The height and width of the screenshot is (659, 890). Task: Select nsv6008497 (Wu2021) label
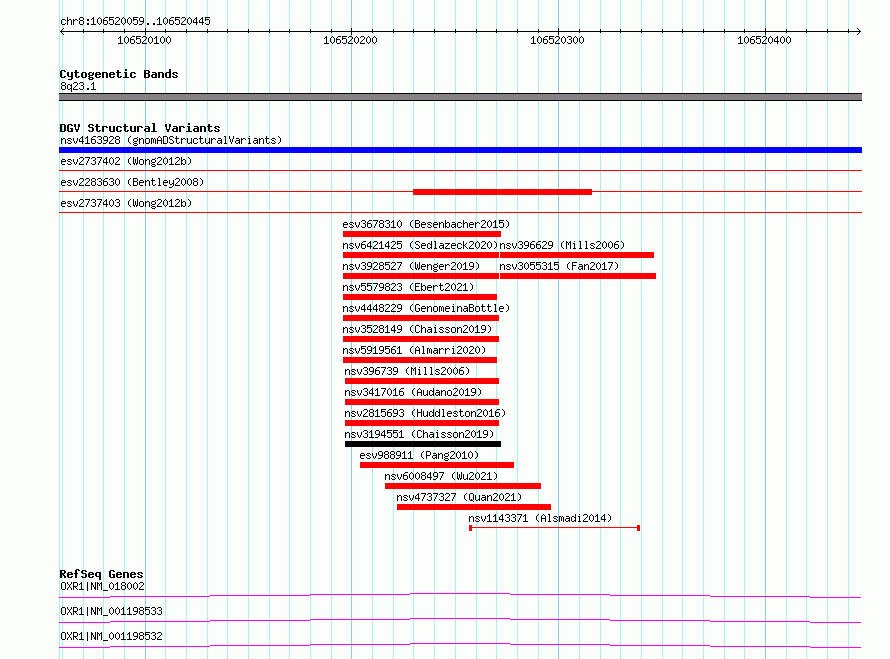pyautogui.click(x=441, y=476)
